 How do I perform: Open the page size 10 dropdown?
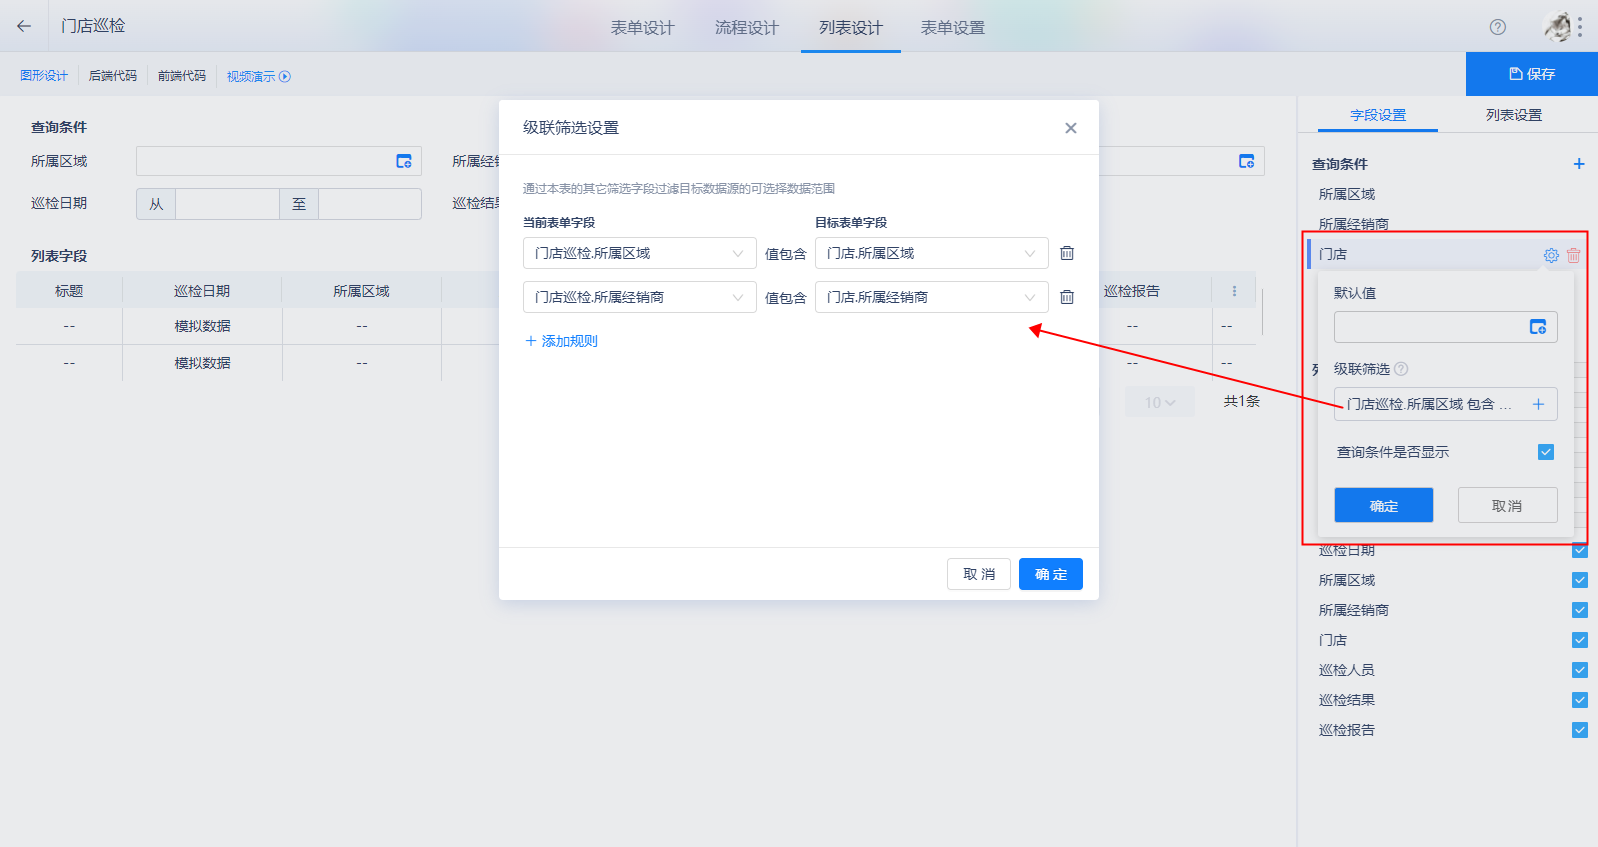click(x=1160, y=402)
